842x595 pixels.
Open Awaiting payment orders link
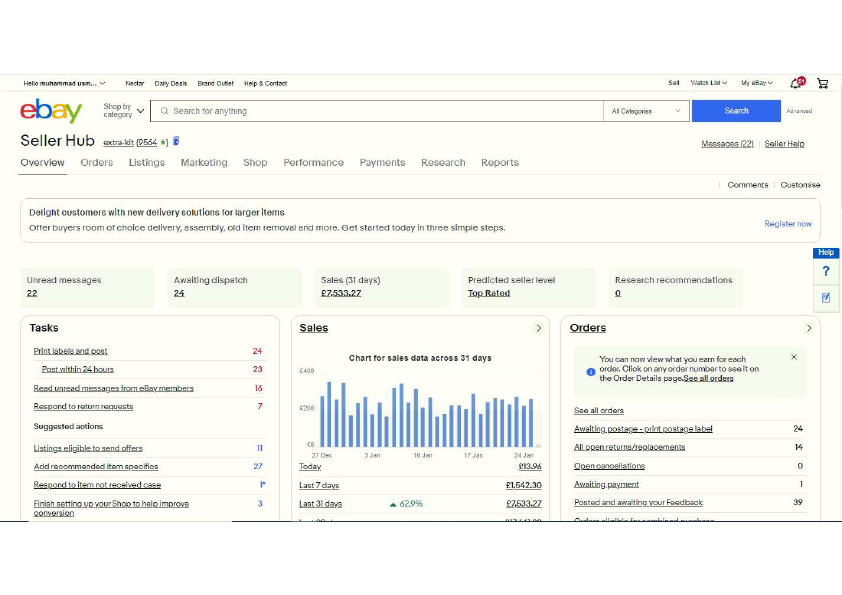coord(606,484)
